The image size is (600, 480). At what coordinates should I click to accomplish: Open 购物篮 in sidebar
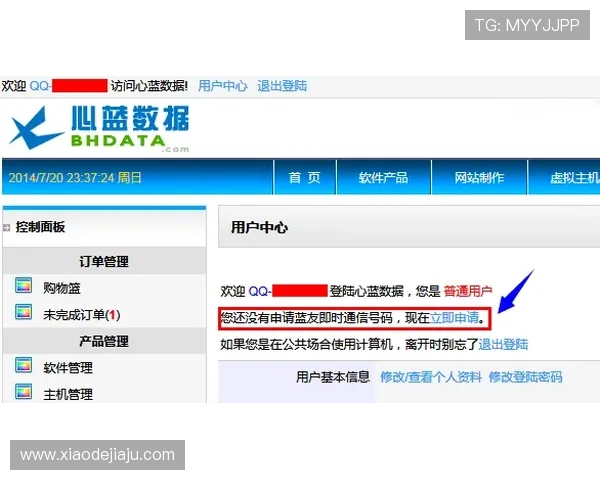(x=62, y=288)
